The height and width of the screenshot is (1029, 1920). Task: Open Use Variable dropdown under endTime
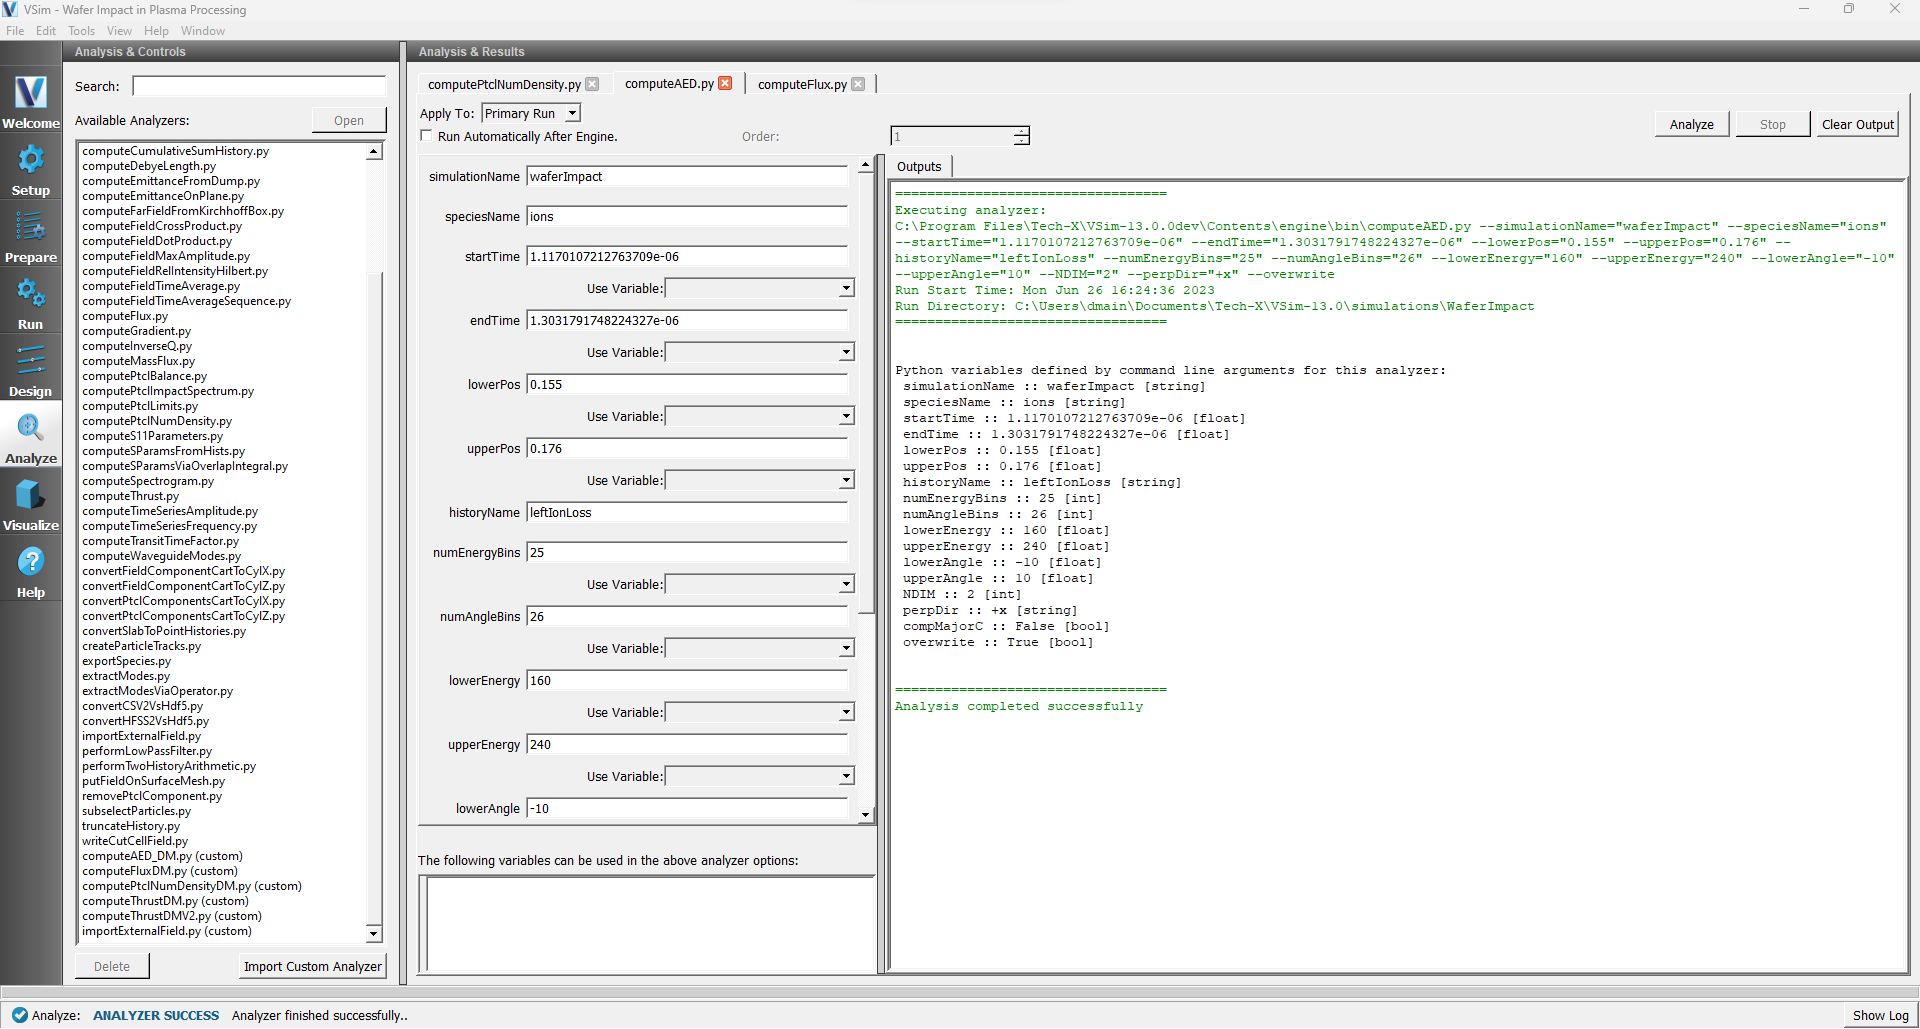(760, 352)
